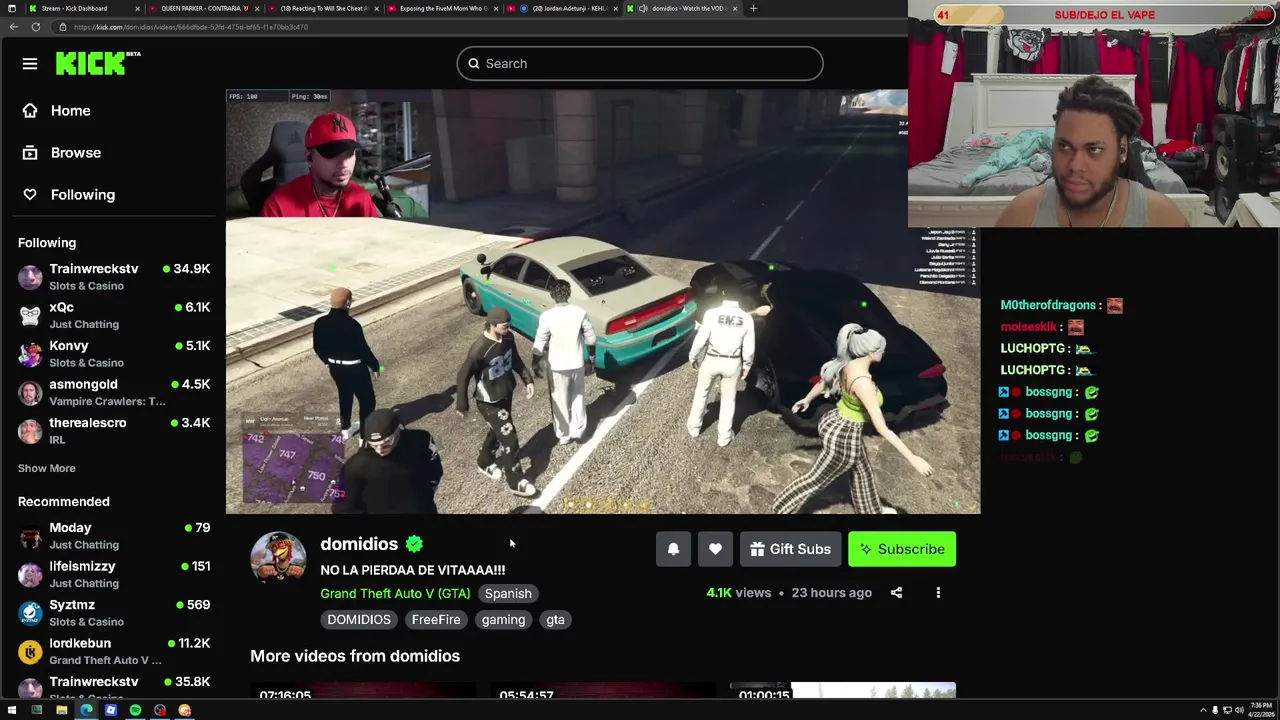Switch to Stream - Kick Dashboard tab
Screen dimensions: 1280x720
pos(85,8)
